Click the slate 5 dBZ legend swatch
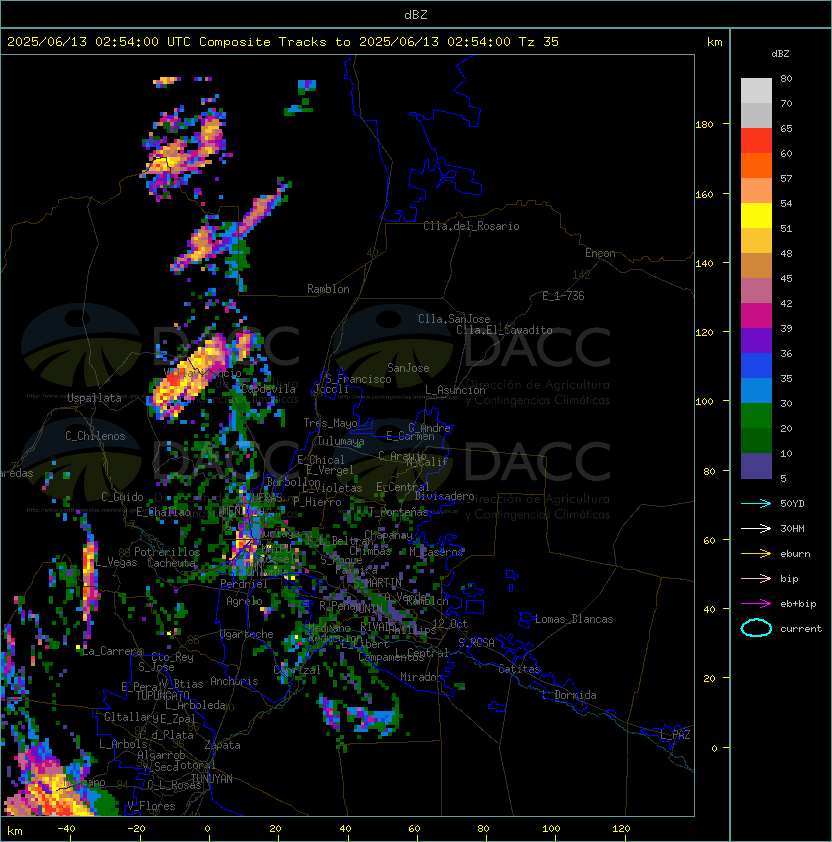 click(756, 466)
